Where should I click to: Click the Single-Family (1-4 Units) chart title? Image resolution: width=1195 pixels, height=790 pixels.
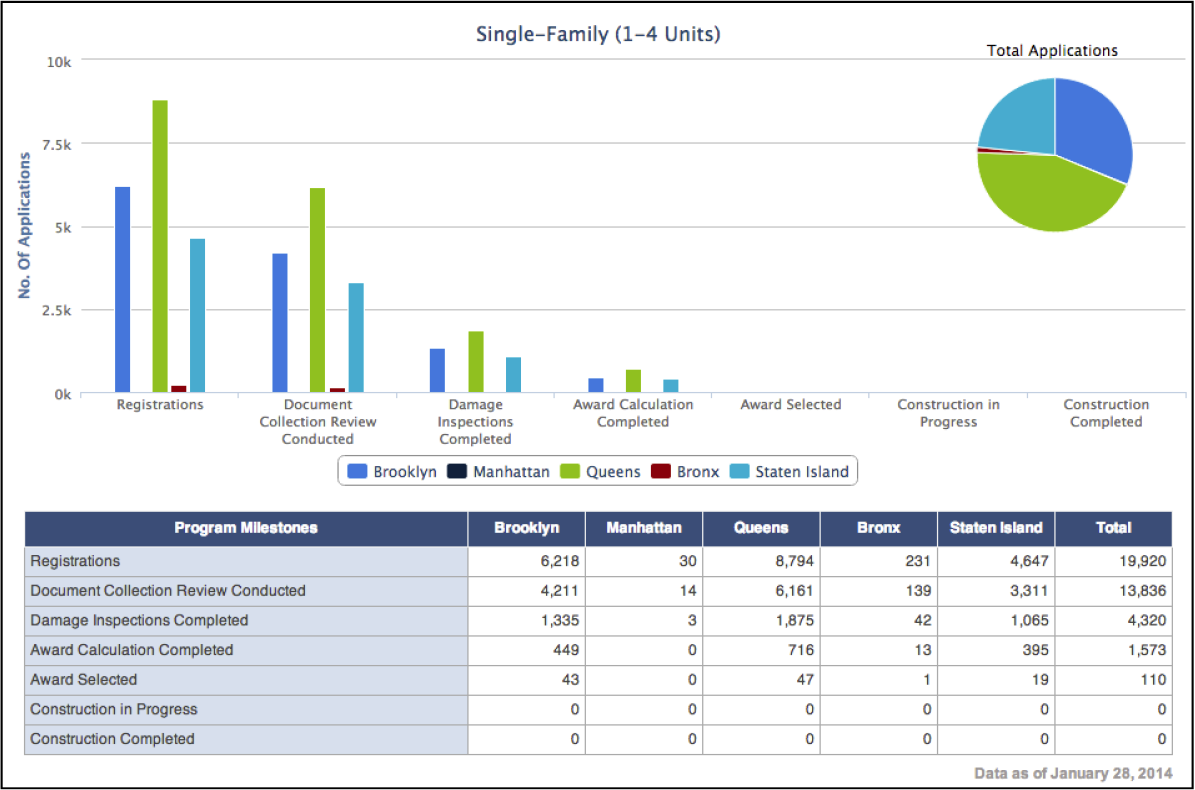(598, 34)
